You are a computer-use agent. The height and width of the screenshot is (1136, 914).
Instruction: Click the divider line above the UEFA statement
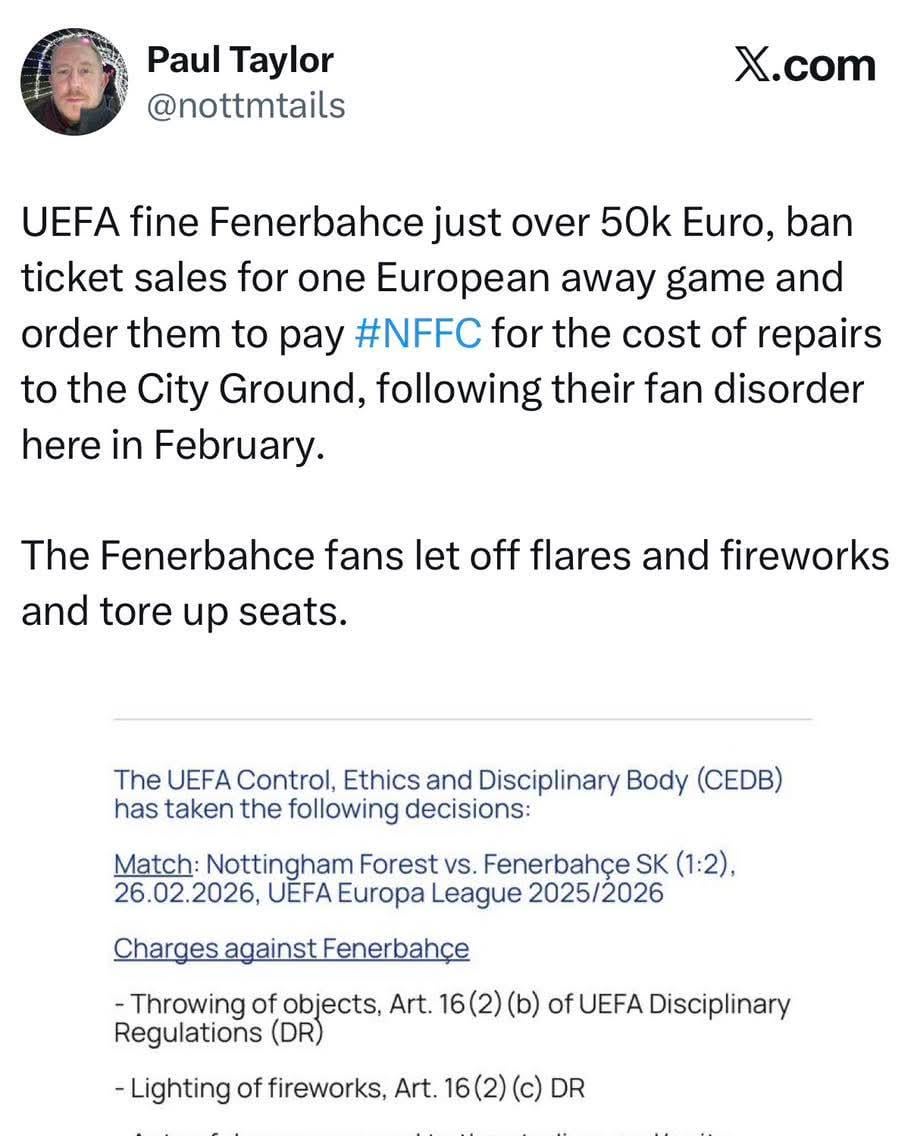(462, 719)
